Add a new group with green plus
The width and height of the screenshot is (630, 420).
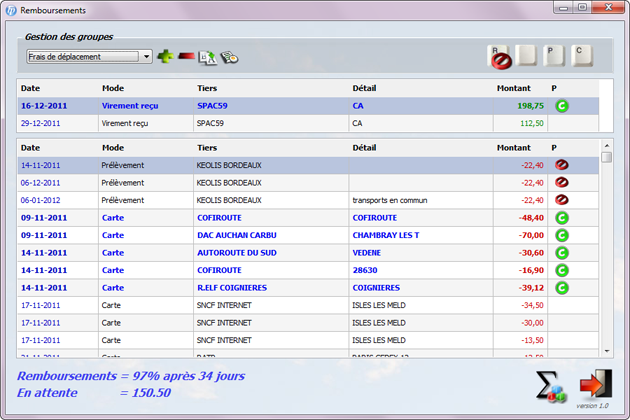pyautogui.click(x=165, y=56)
